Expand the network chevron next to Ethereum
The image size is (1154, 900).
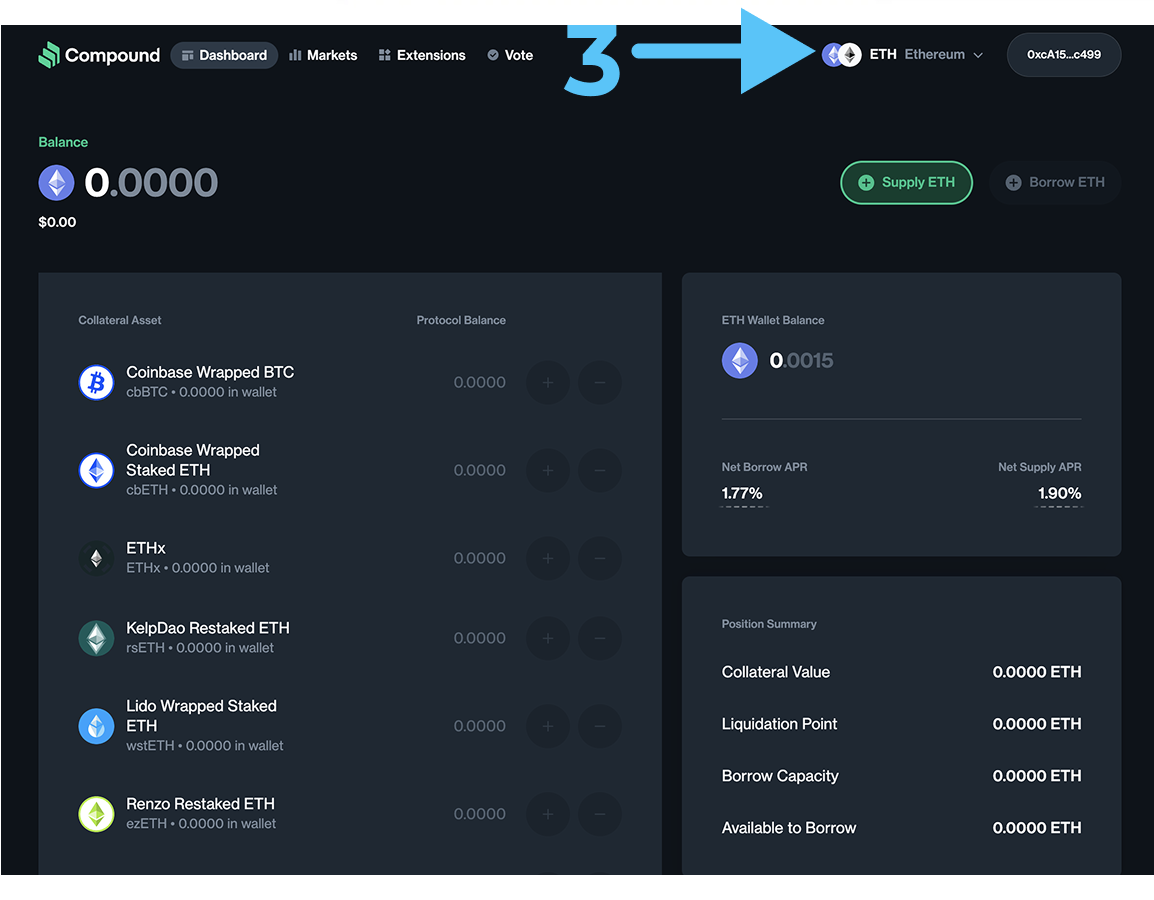click(x=978, y=55)
